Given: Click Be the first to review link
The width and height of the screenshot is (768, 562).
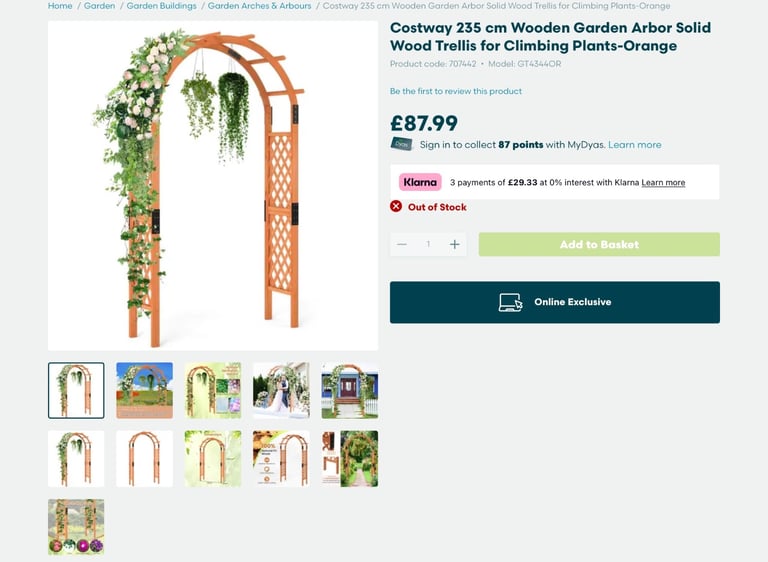Looking at the screenshot, I should (x=456, y=91).
